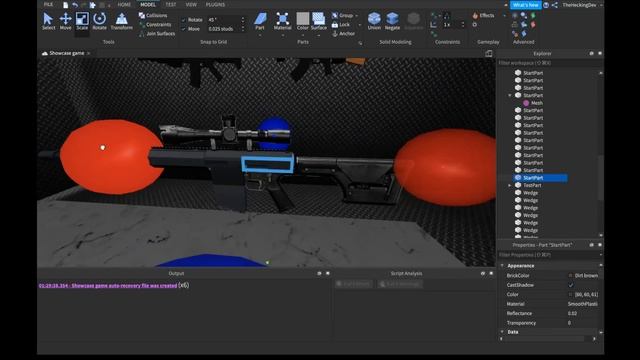Viewport: 640px width, 360px height.
Task: Click the Mesh item icon in Explorer
Action: (x=526, y=103)
